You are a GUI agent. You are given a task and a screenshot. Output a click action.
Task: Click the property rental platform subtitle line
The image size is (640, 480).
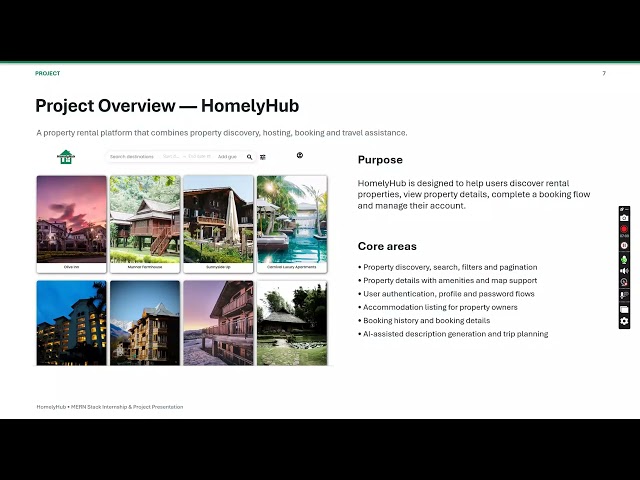tap(222, 133)
